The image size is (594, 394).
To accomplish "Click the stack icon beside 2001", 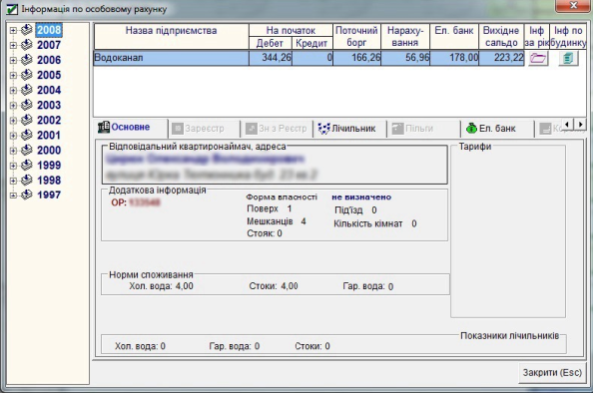I will 27,135.
